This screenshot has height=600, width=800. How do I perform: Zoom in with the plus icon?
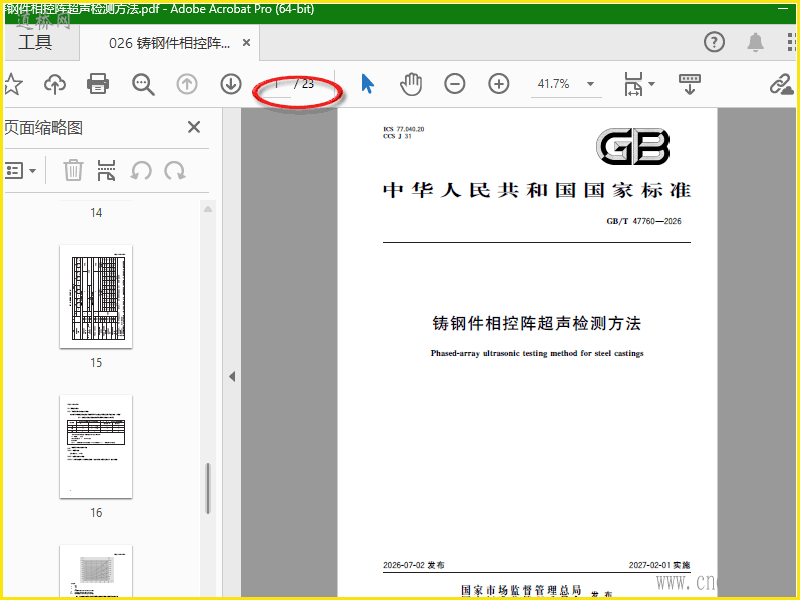pyautogui.click(x=498, y=84)
